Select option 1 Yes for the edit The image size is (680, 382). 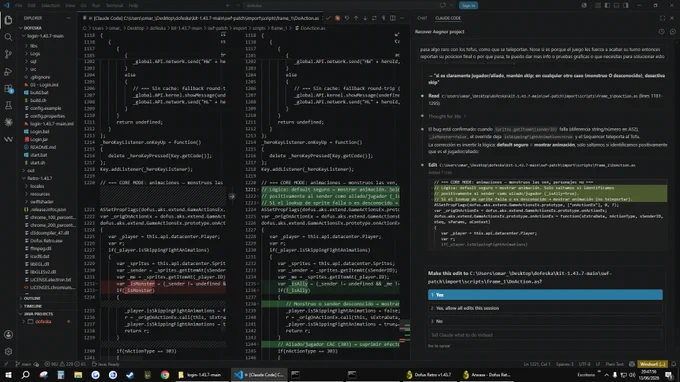(545, 295)
